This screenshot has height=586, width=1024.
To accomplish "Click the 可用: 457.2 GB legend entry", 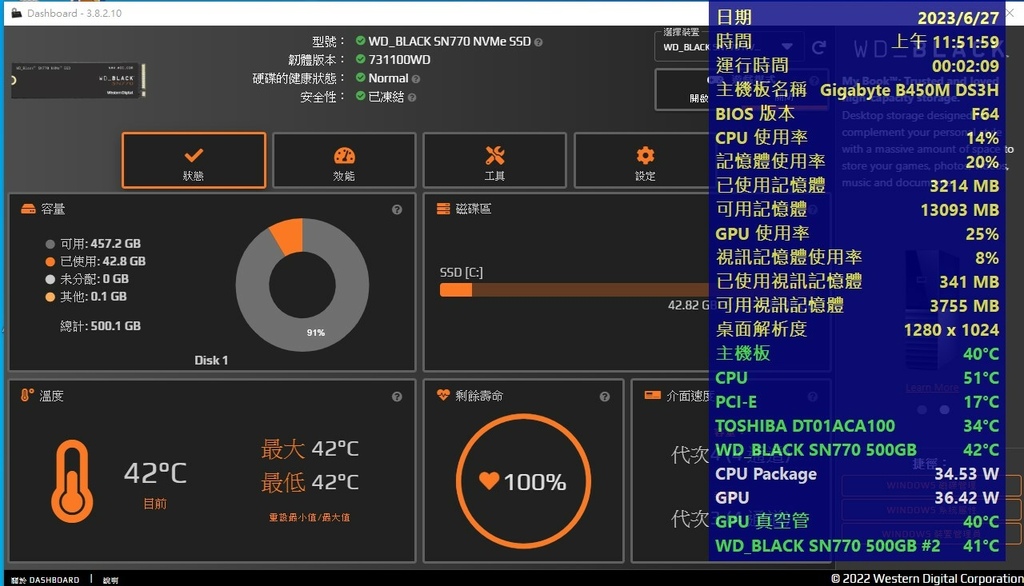I will point(93,244).
